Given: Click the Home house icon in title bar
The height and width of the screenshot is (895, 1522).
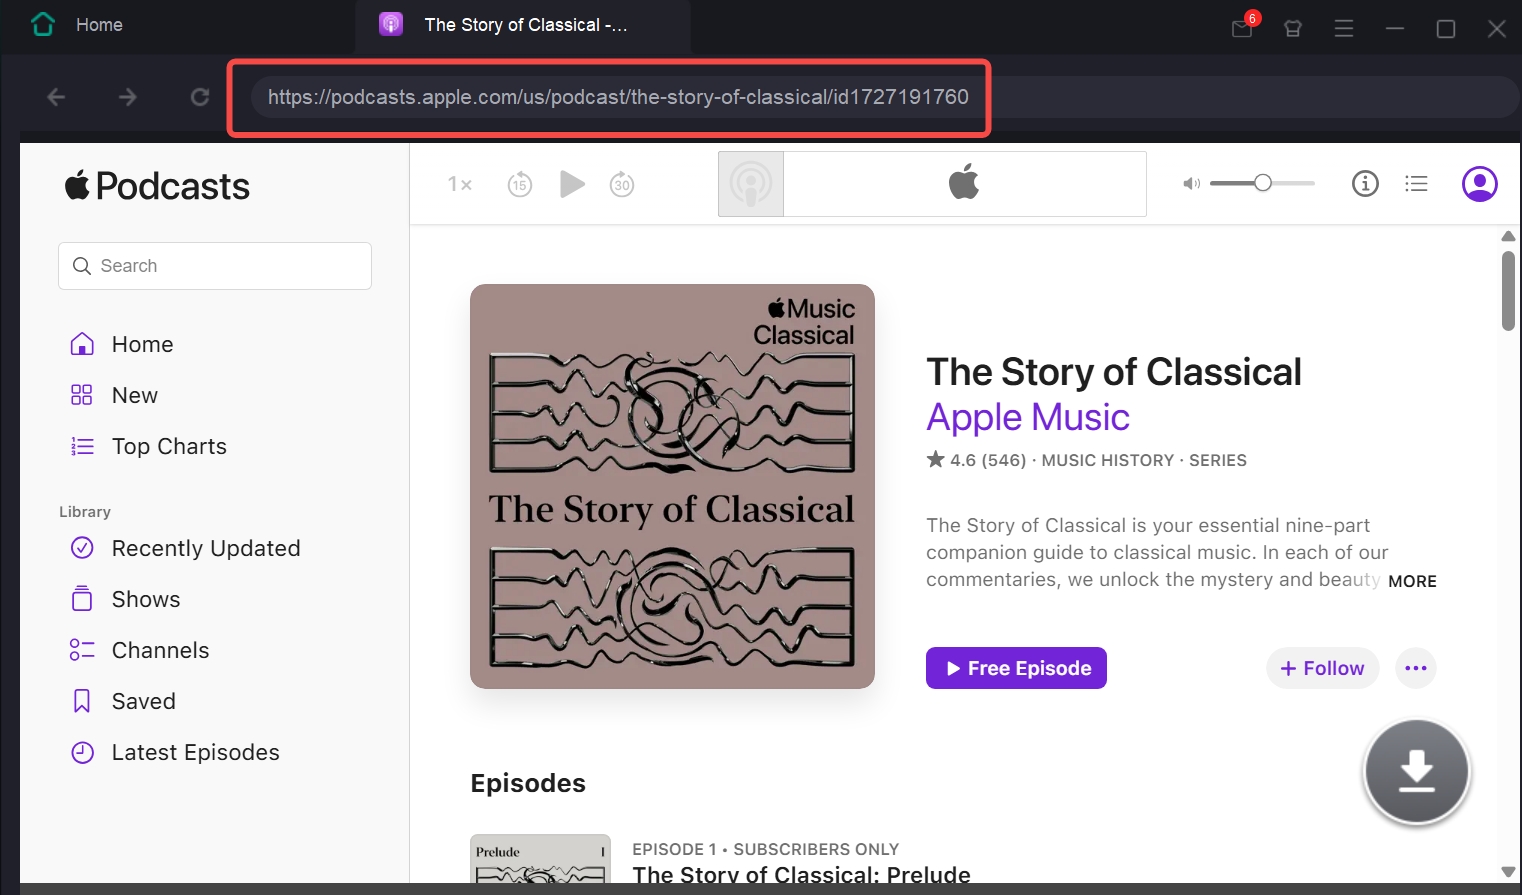Looking at the screenshot, I should [x=43, y=24].
